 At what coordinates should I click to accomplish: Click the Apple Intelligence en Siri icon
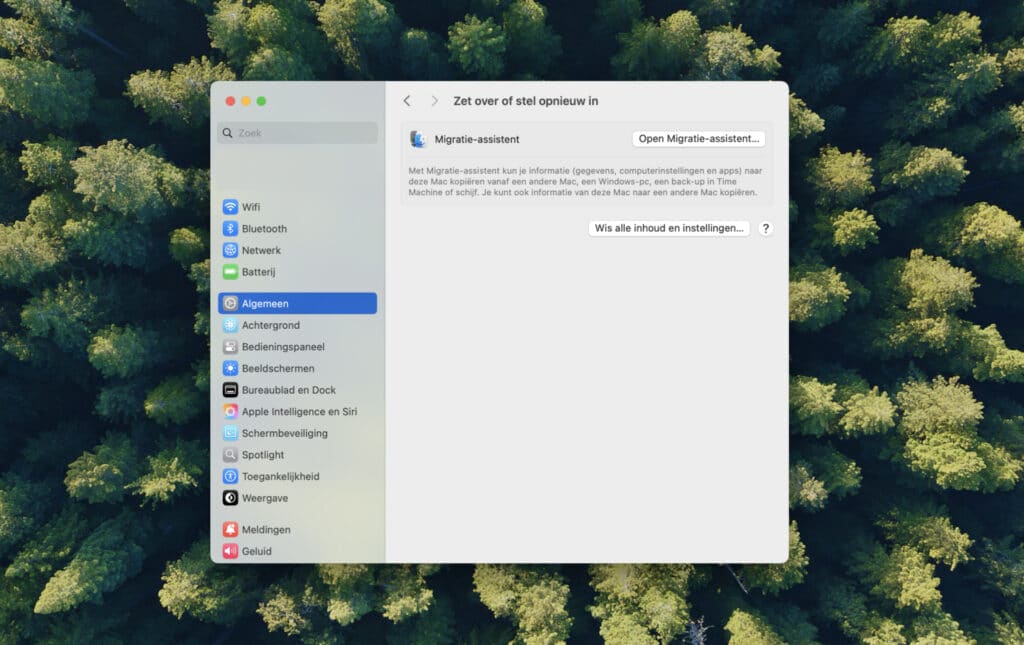(230, 411)
